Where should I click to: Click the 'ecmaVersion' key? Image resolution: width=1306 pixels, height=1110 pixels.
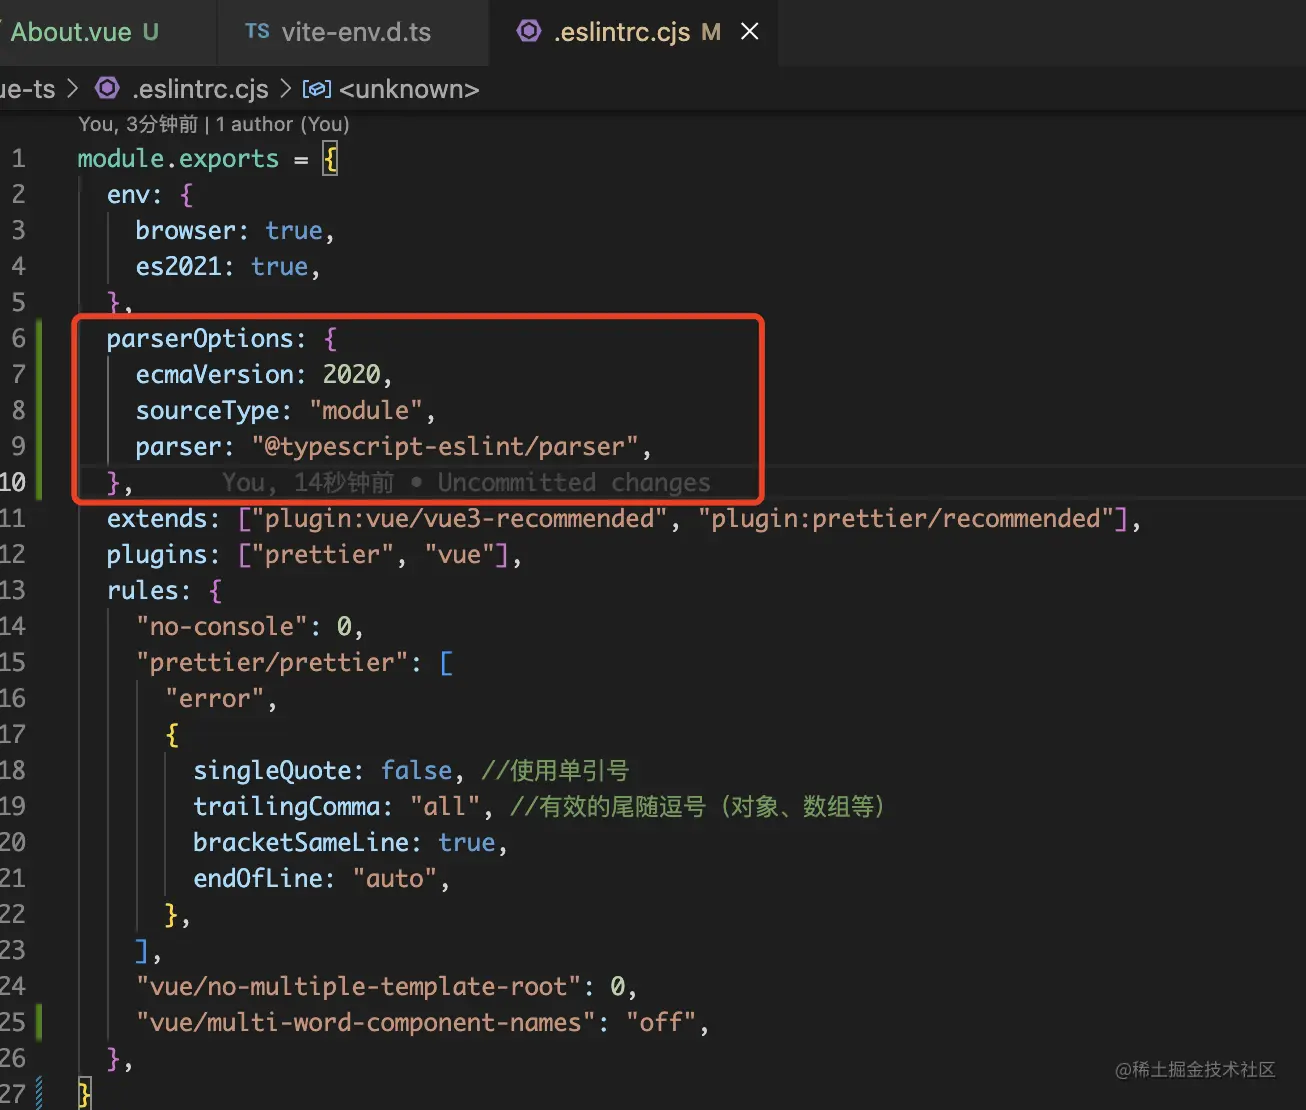point(214,375)
